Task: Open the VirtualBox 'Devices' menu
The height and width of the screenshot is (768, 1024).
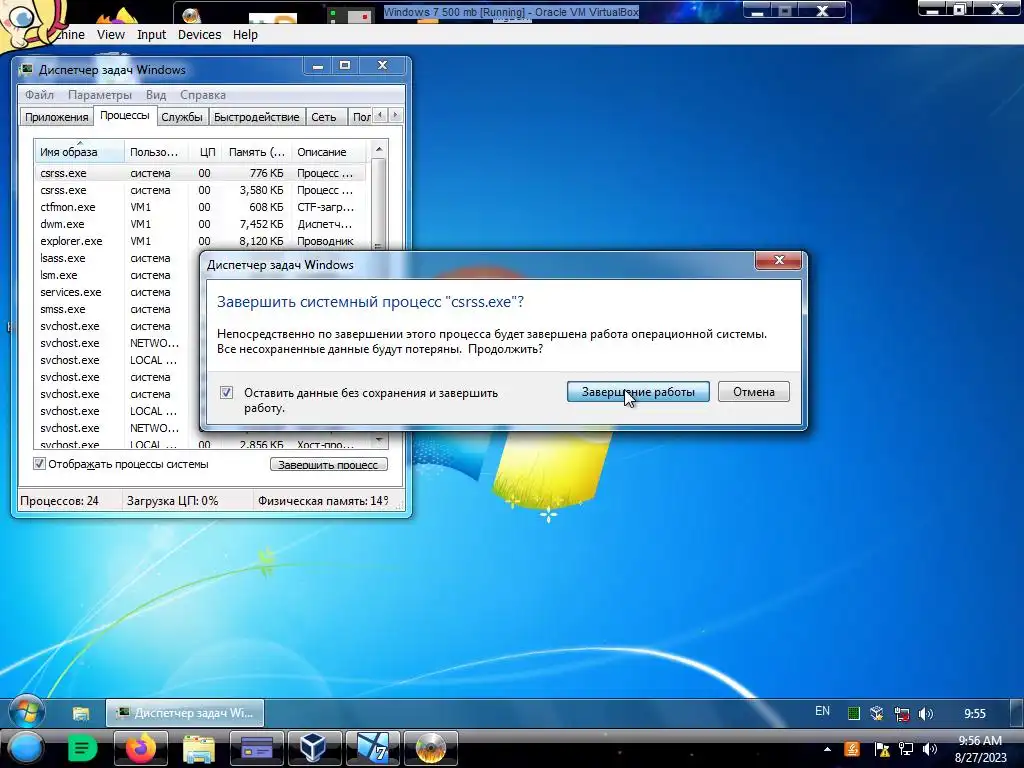Action: click(x=199, y=35)
